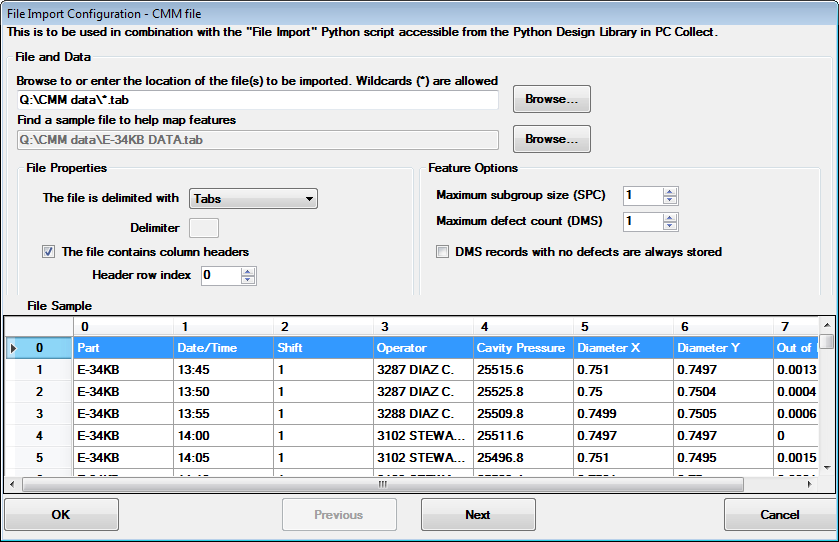
Task: Decrement the header row index
Action: point(248,280)
